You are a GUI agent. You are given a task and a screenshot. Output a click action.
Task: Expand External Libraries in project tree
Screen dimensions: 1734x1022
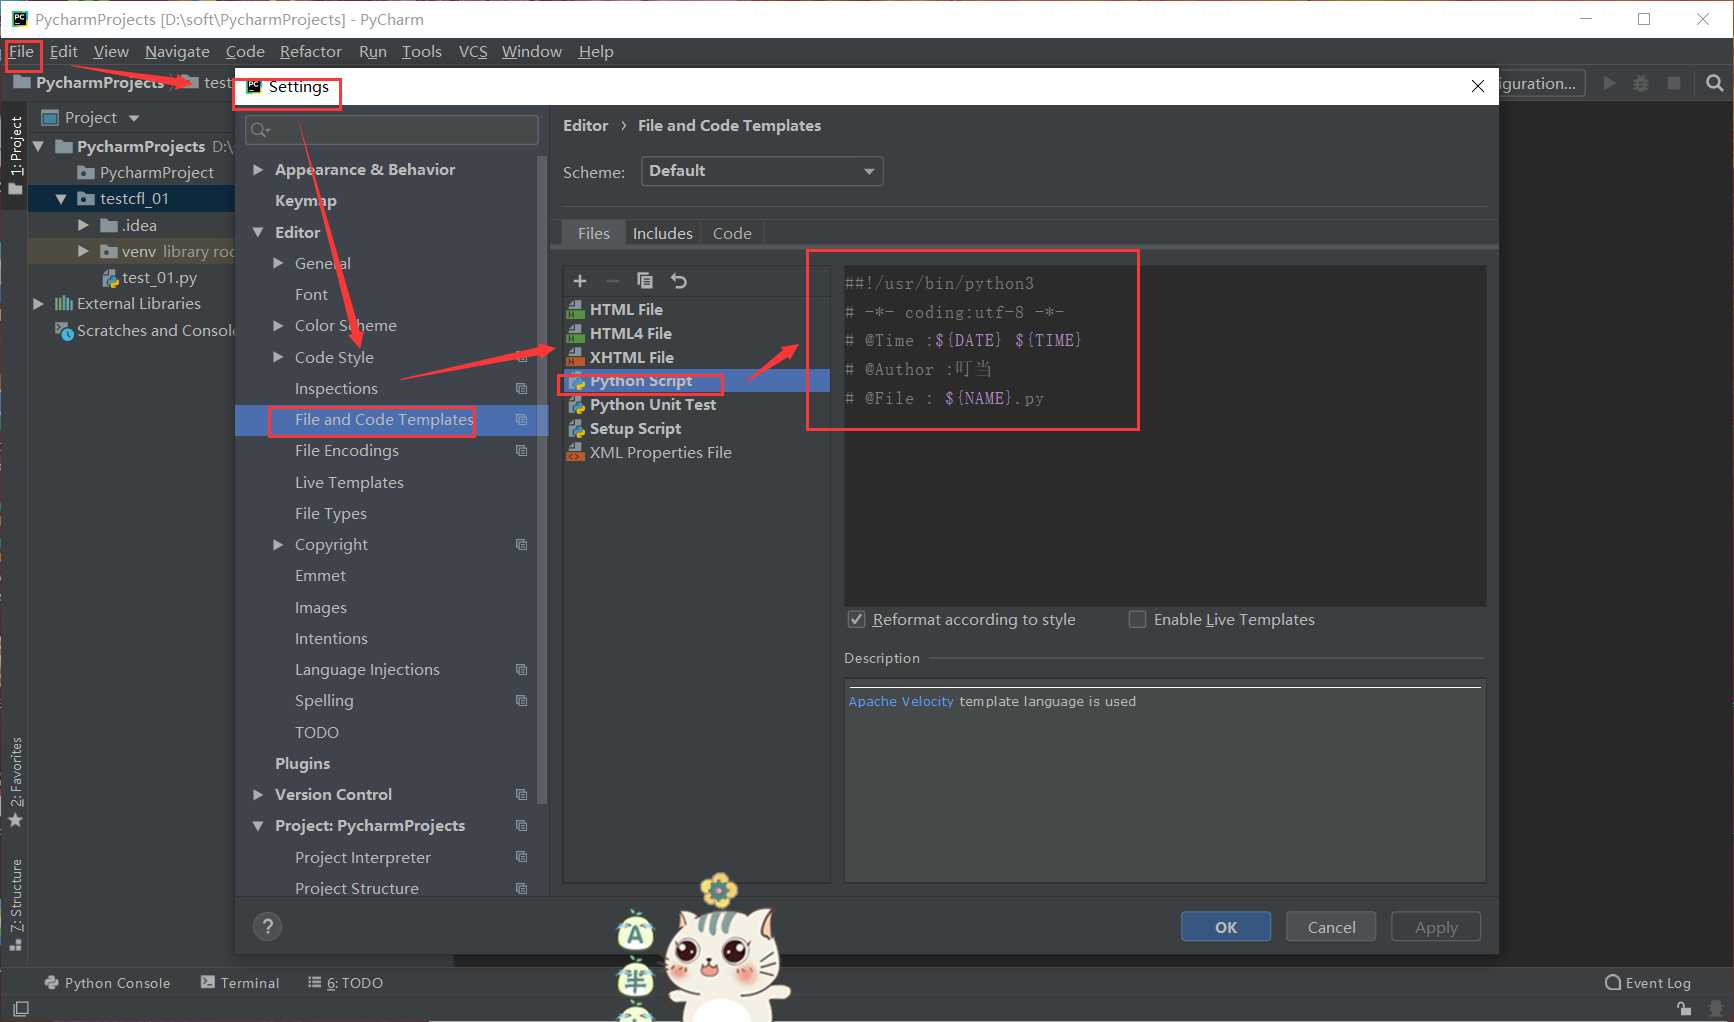[38, 303]
